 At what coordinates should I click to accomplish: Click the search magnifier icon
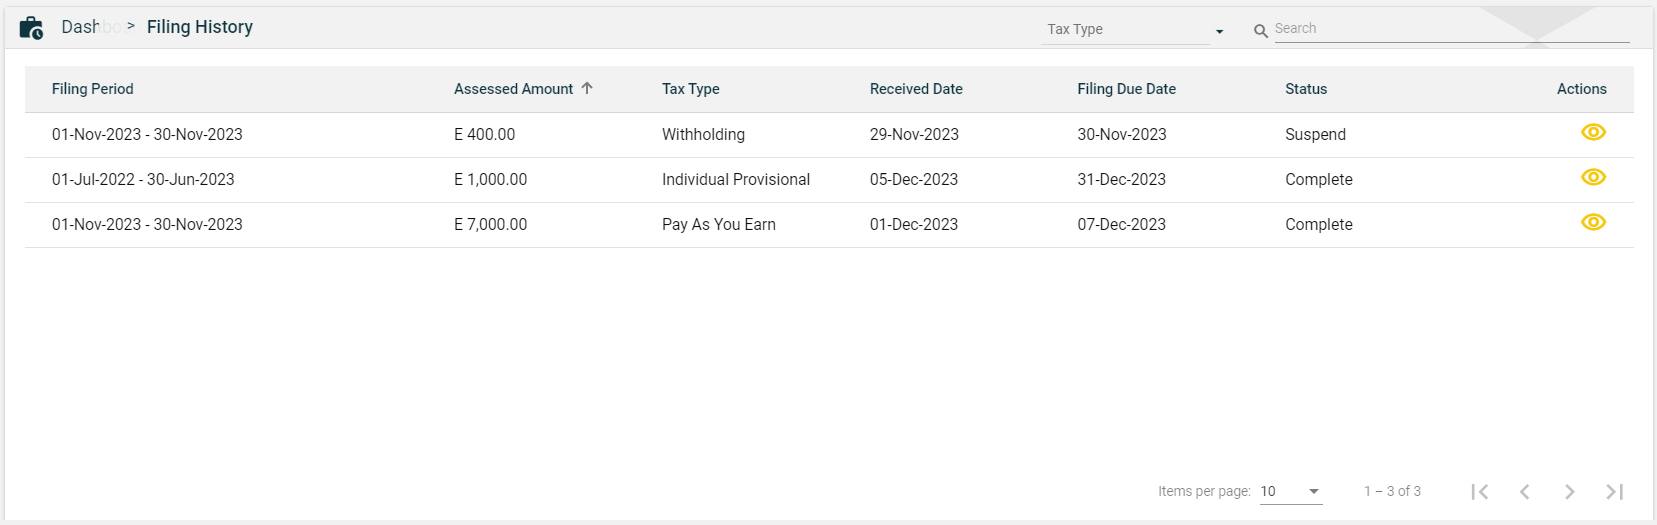tap(1261, 31)
